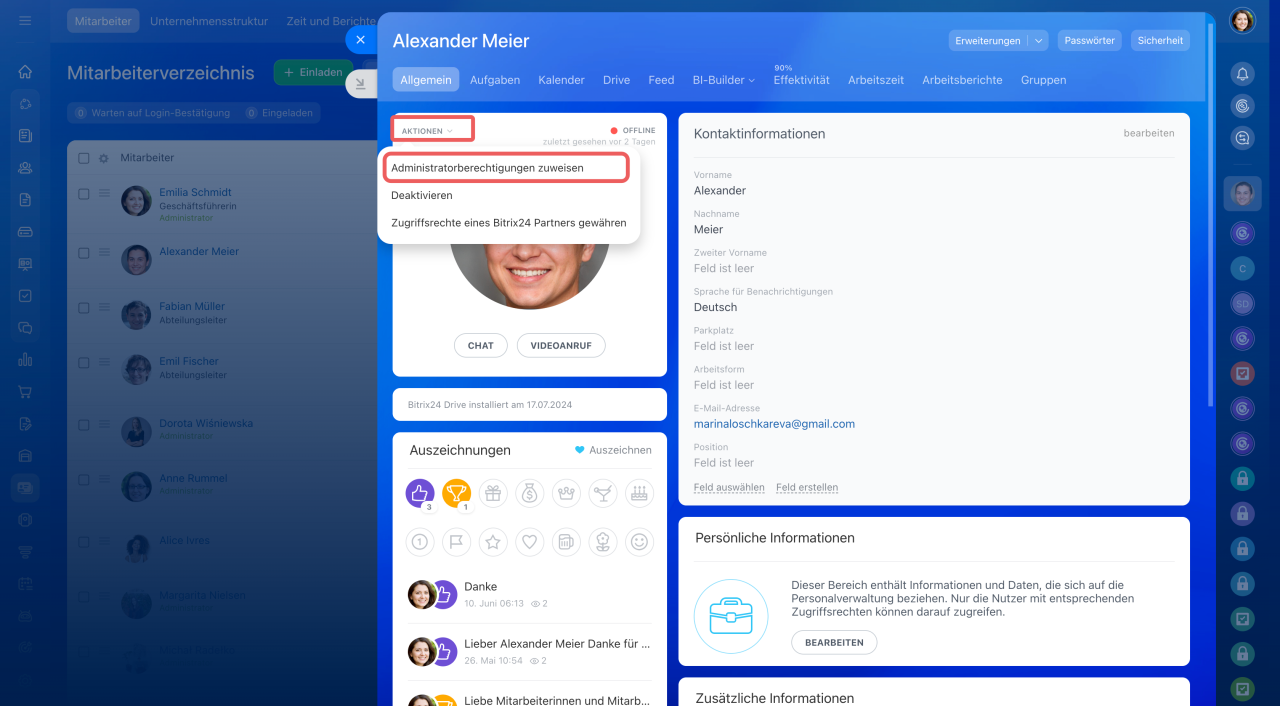
Task: Open the notifications bell in right sidebar
Action: click(x=1242, y=73)
